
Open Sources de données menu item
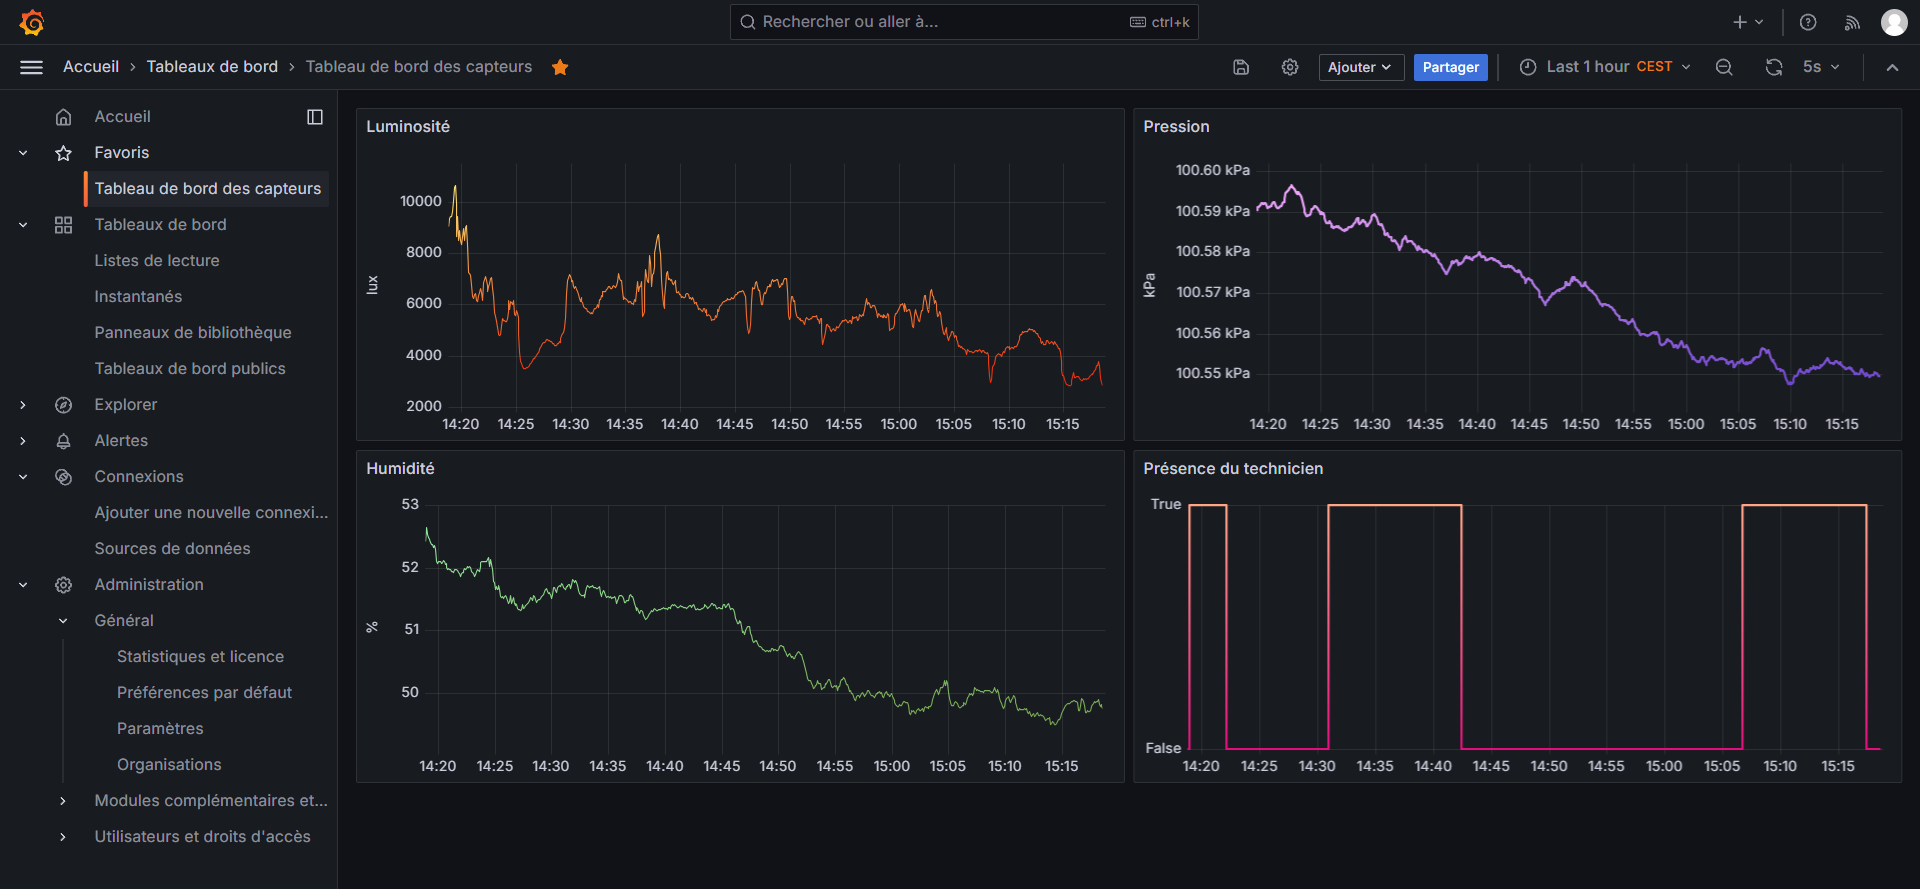172,549
